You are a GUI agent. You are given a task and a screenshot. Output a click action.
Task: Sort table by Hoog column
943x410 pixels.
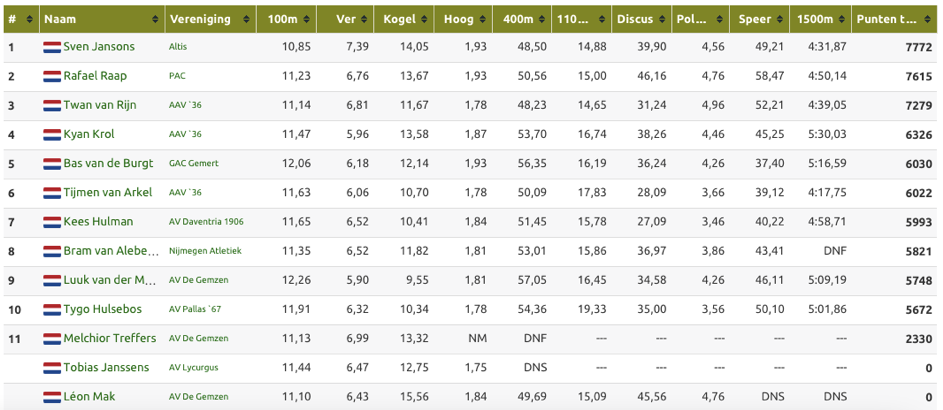462,19
